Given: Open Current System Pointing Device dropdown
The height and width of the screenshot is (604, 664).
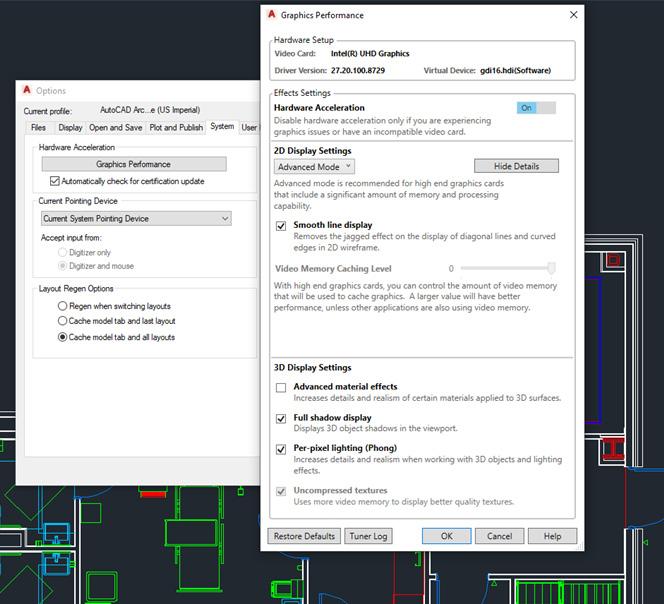Looking at the screenshot, I should point(136,219).
